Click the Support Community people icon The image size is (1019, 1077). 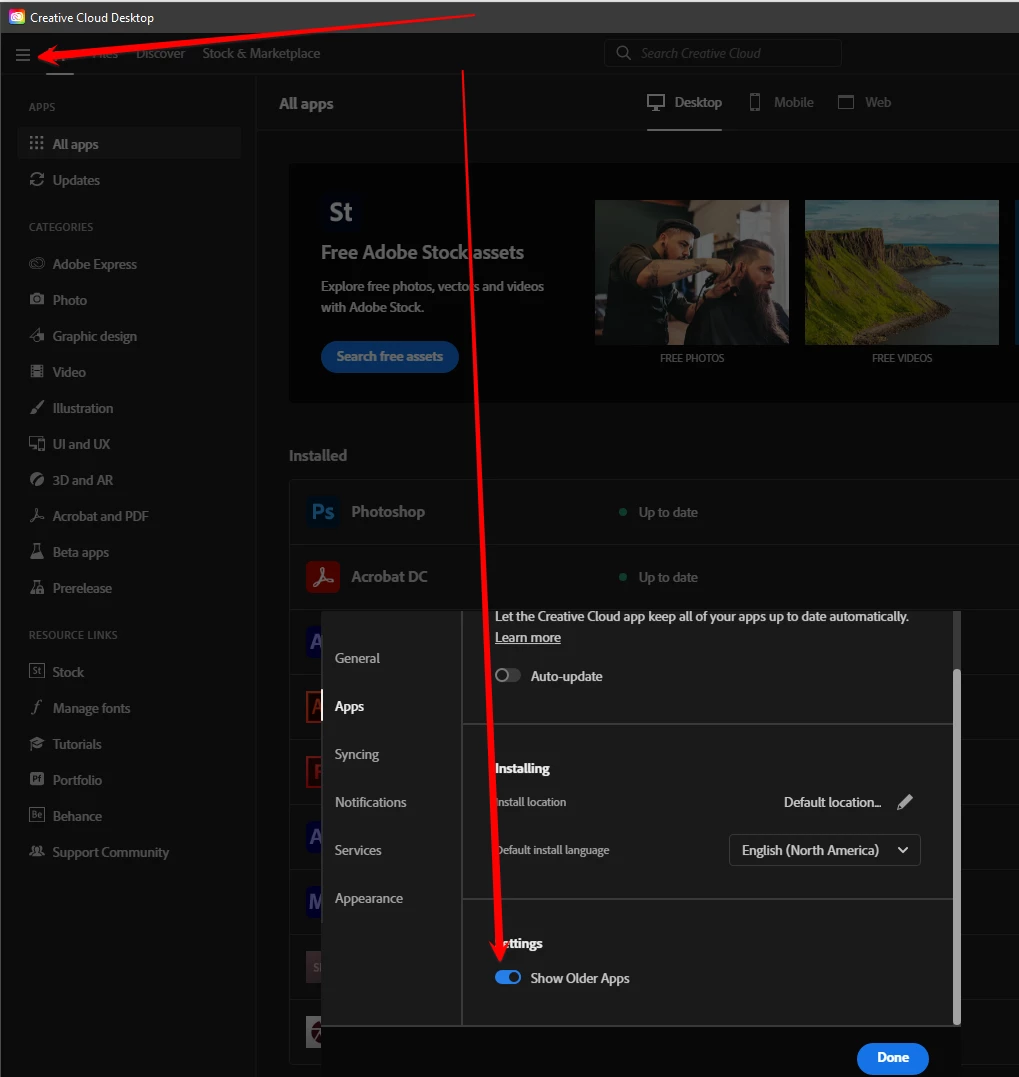[36, 851]
